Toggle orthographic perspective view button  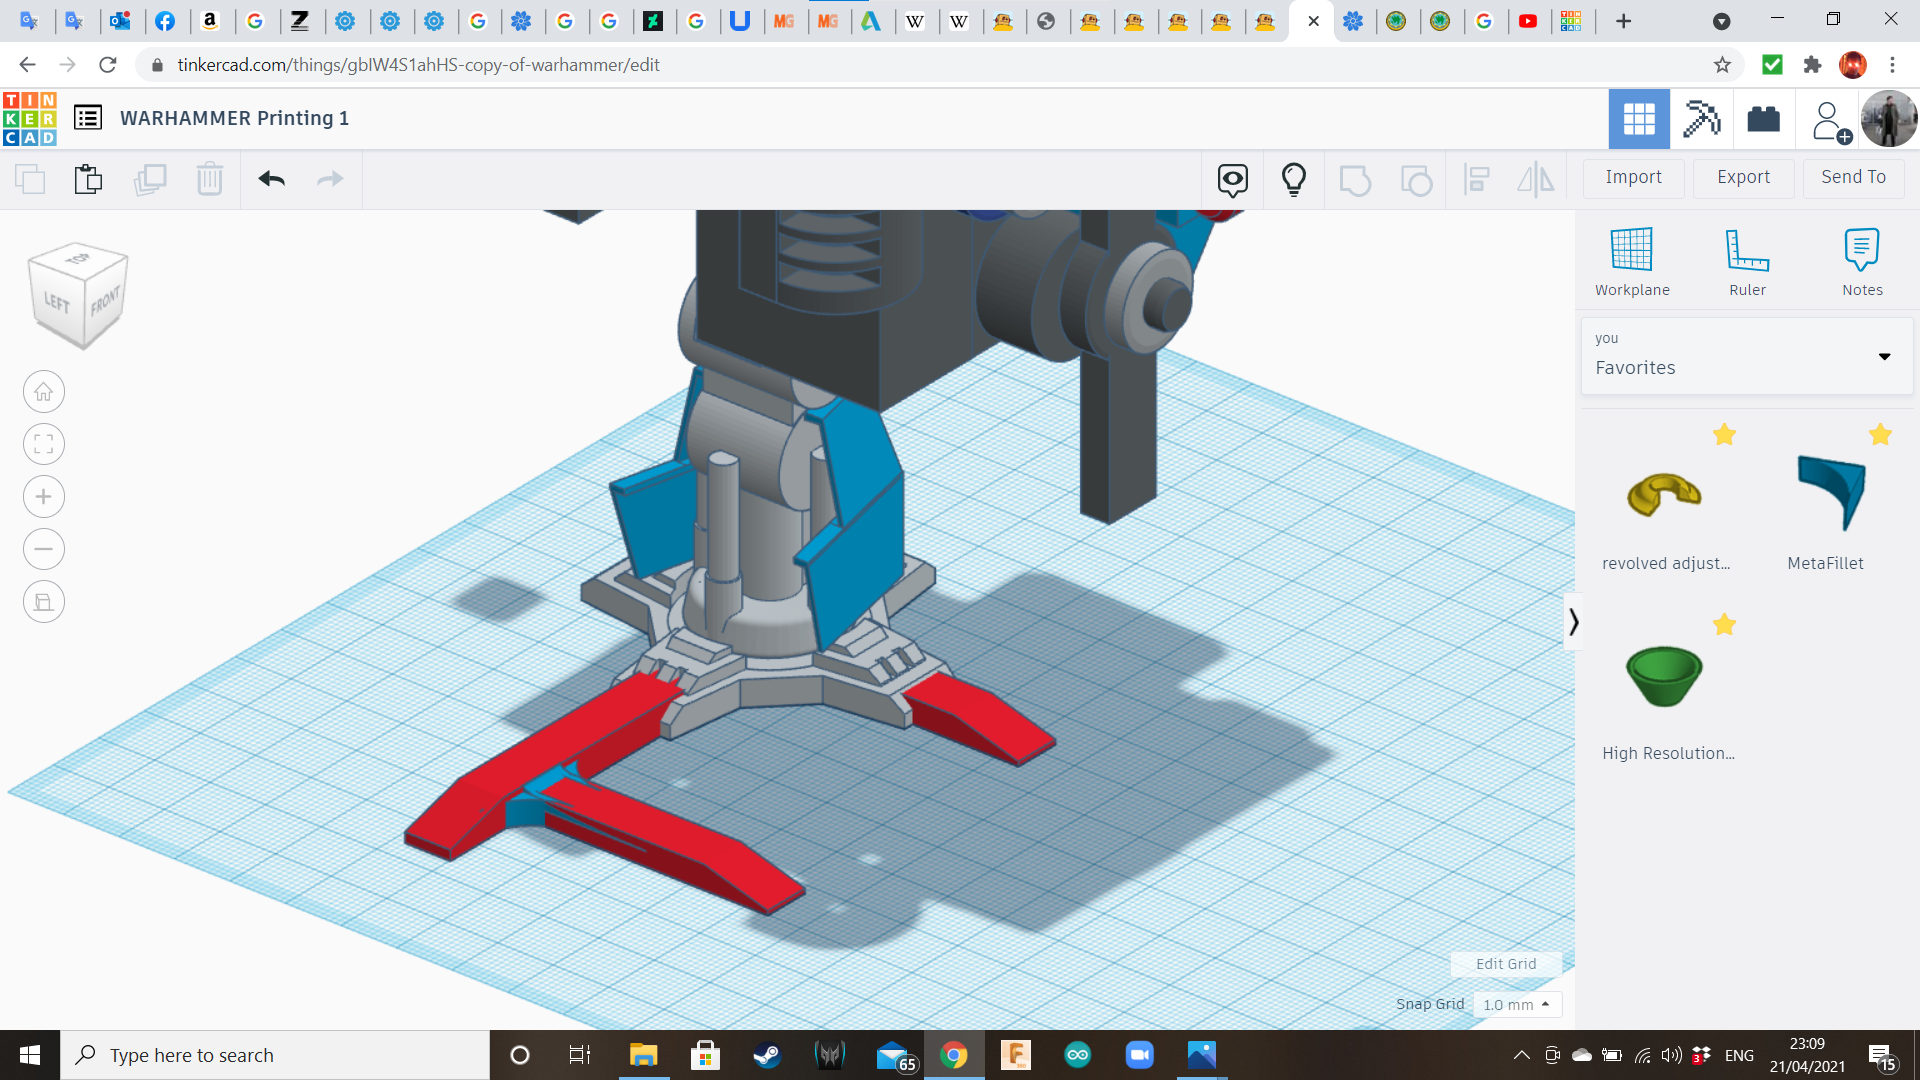pos(44,602)
